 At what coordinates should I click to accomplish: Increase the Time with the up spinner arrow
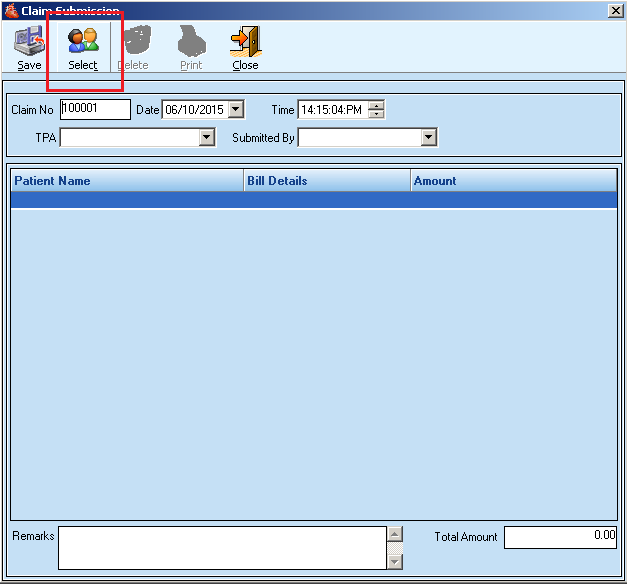(376, 106)
